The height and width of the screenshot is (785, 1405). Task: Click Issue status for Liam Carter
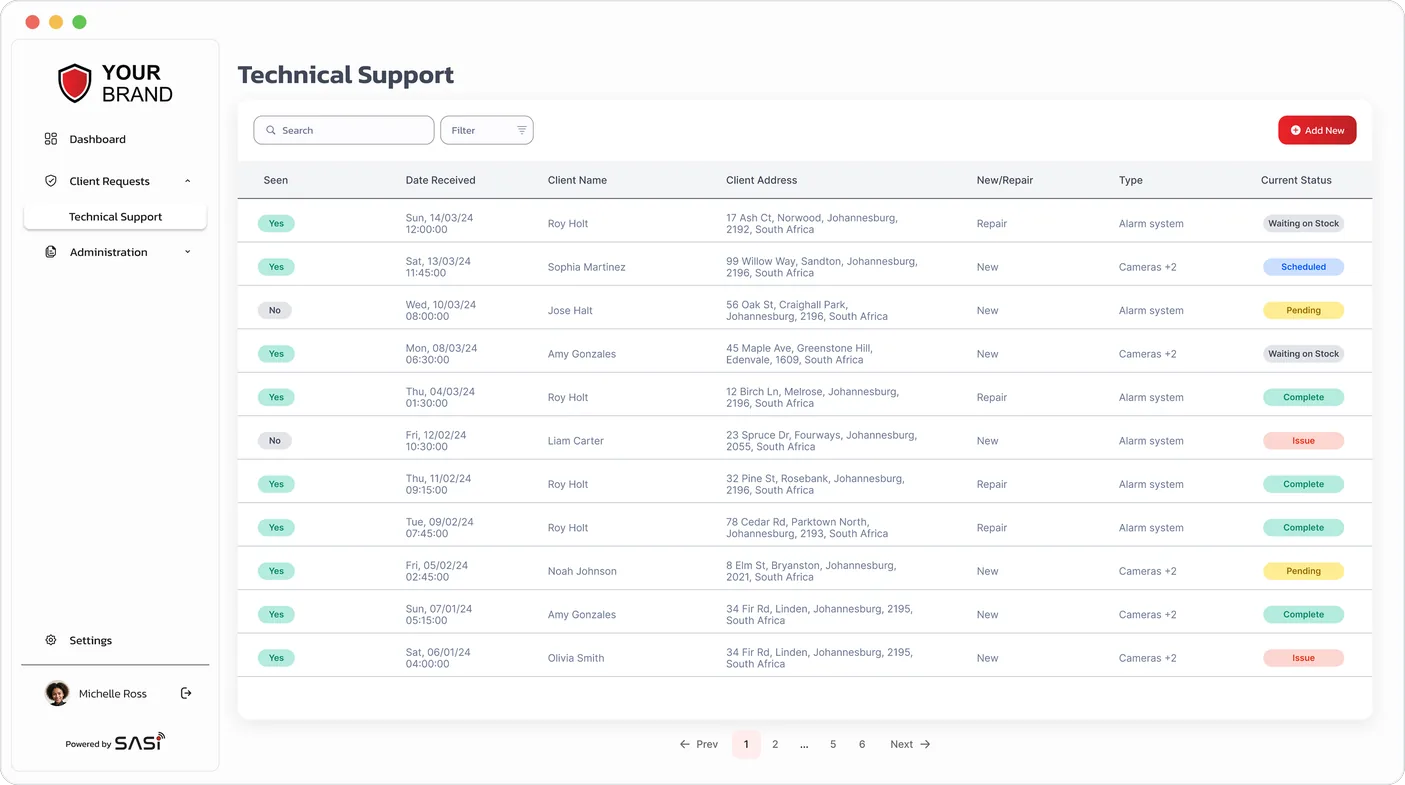tap(1303, 441)
